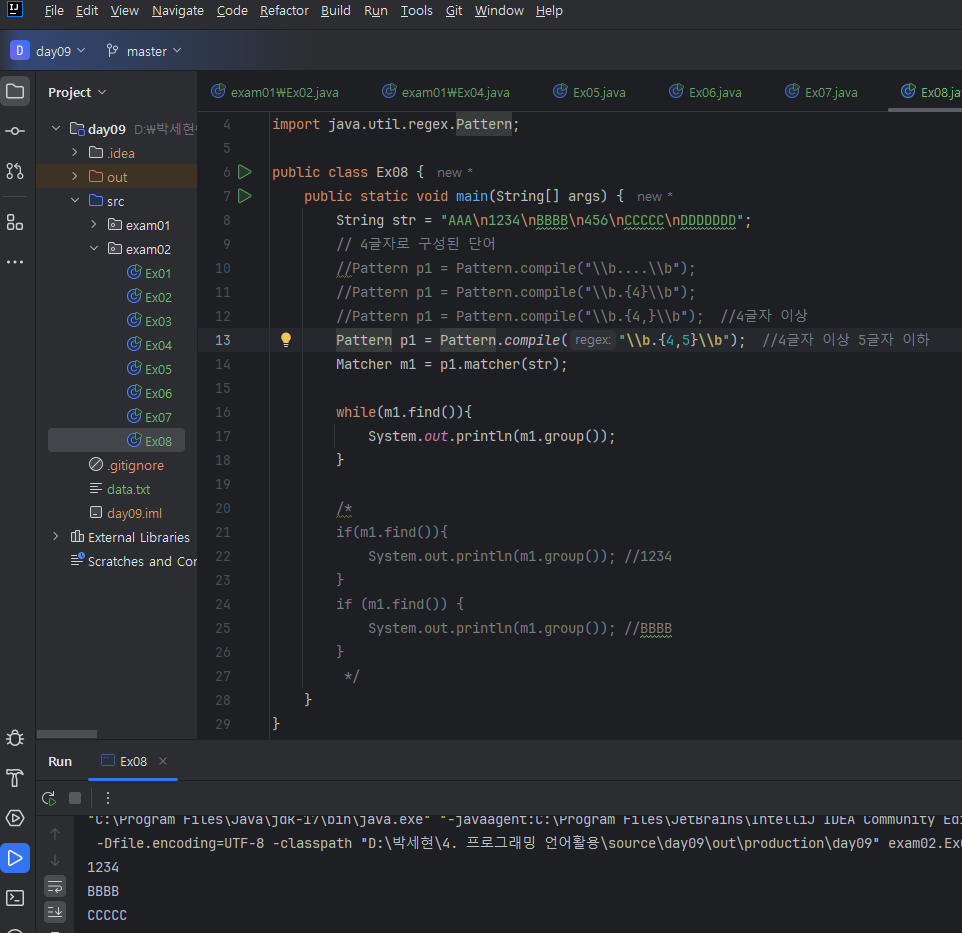
Task: Expand the out folder in project tree
Action: [75, 177]
